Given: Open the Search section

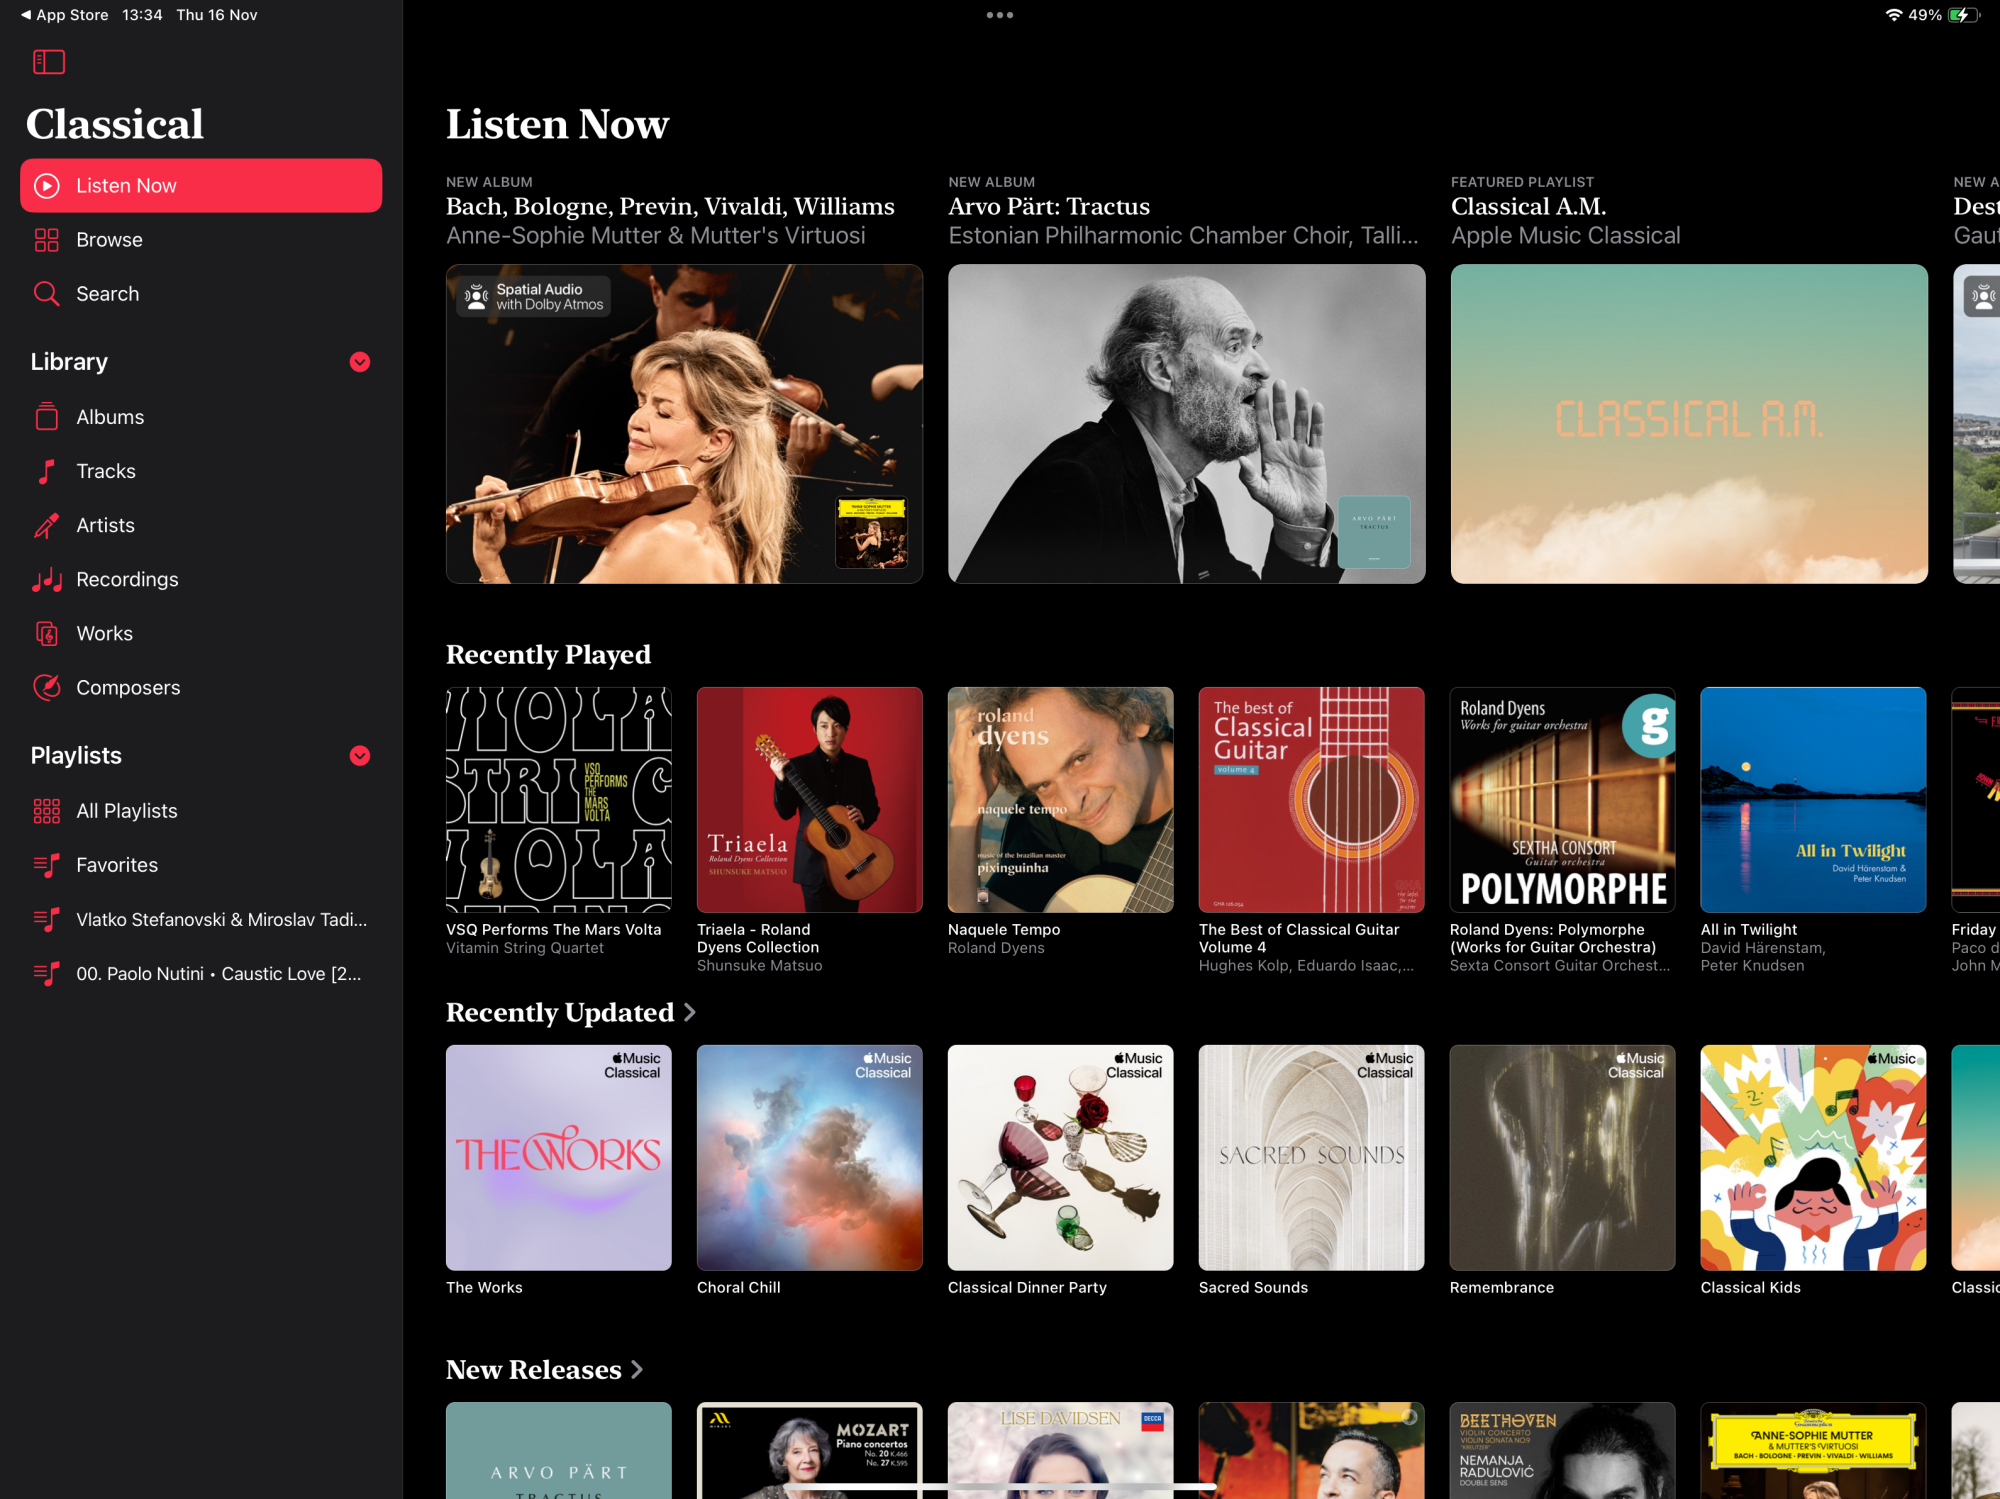Looking at the screenshot, I should [x=201, y=294].
